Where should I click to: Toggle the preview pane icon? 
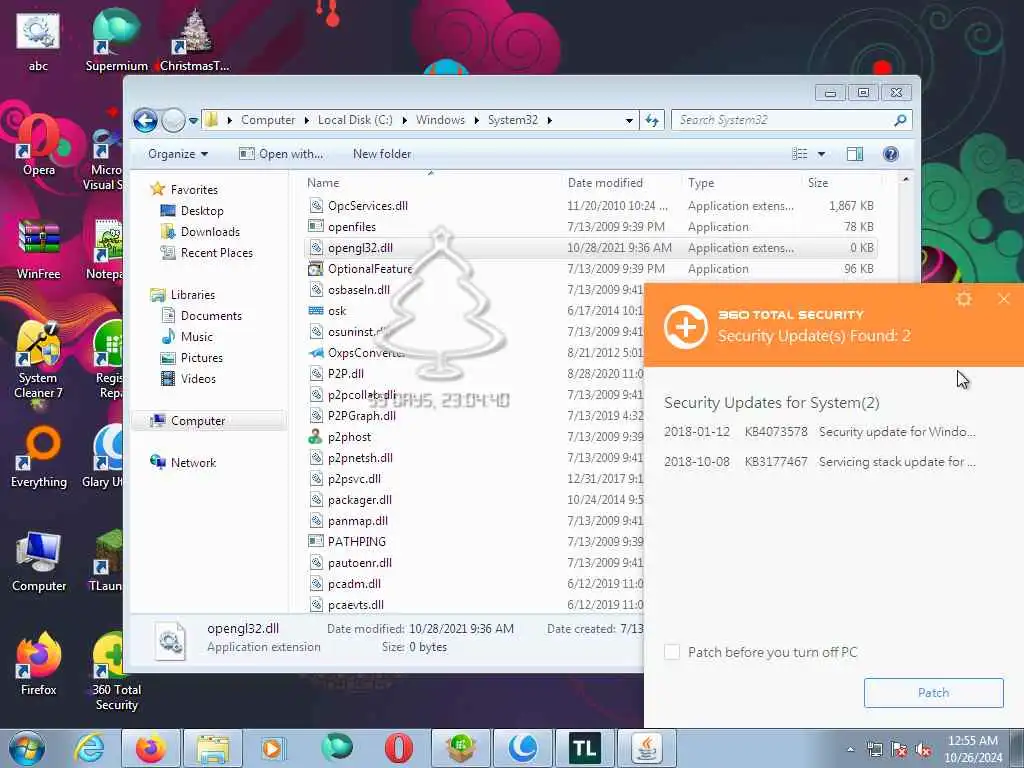855,154
